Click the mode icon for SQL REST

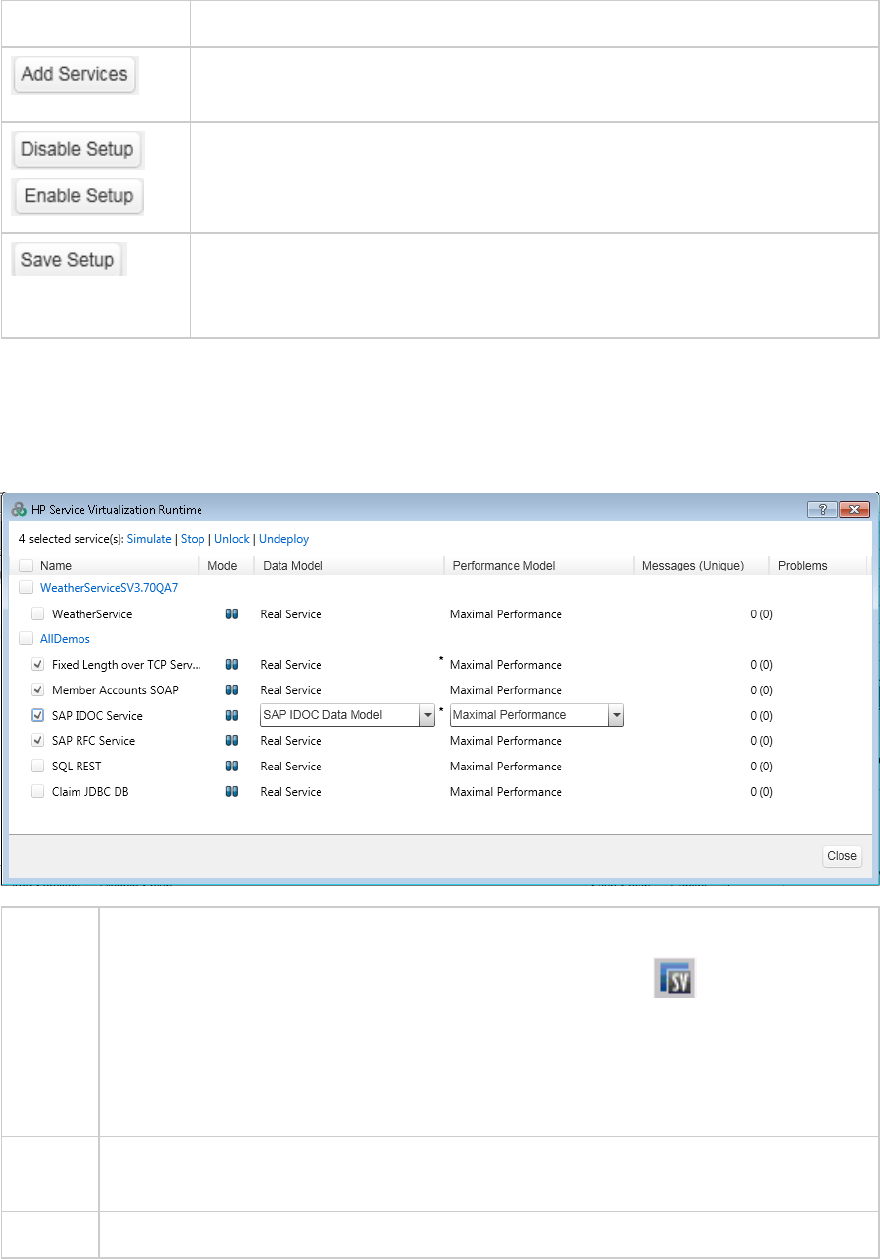coord(231,766)
